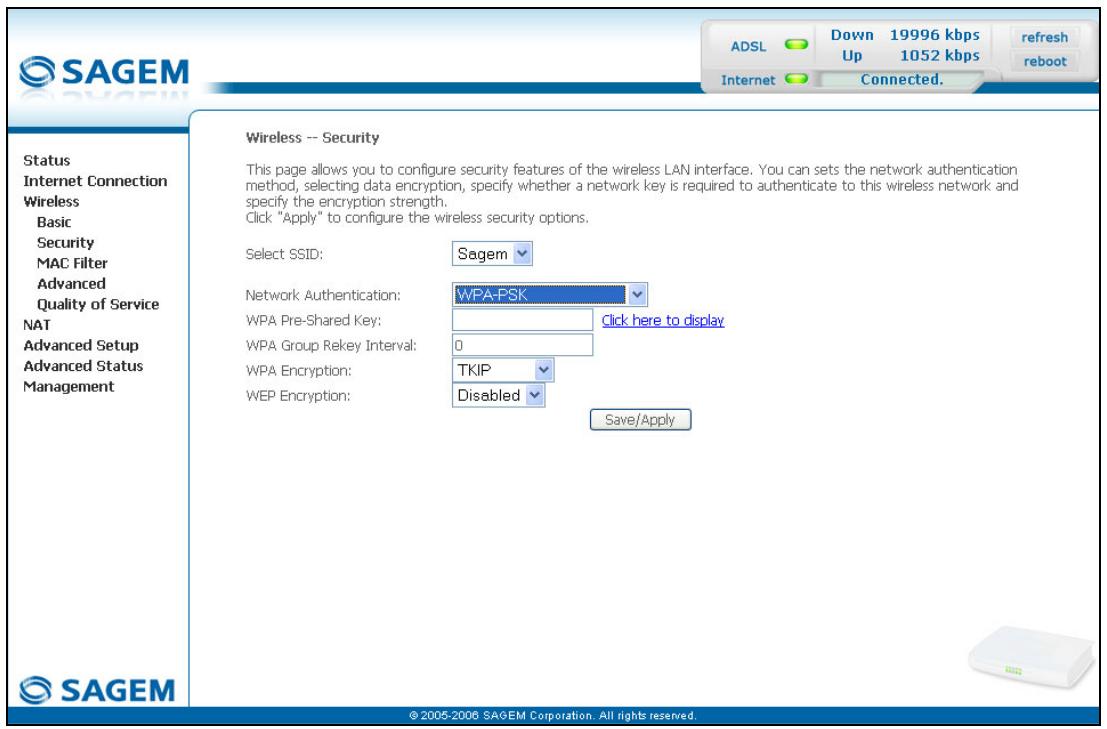Click the 'Wireless -- Security' heading

point(312,138)
